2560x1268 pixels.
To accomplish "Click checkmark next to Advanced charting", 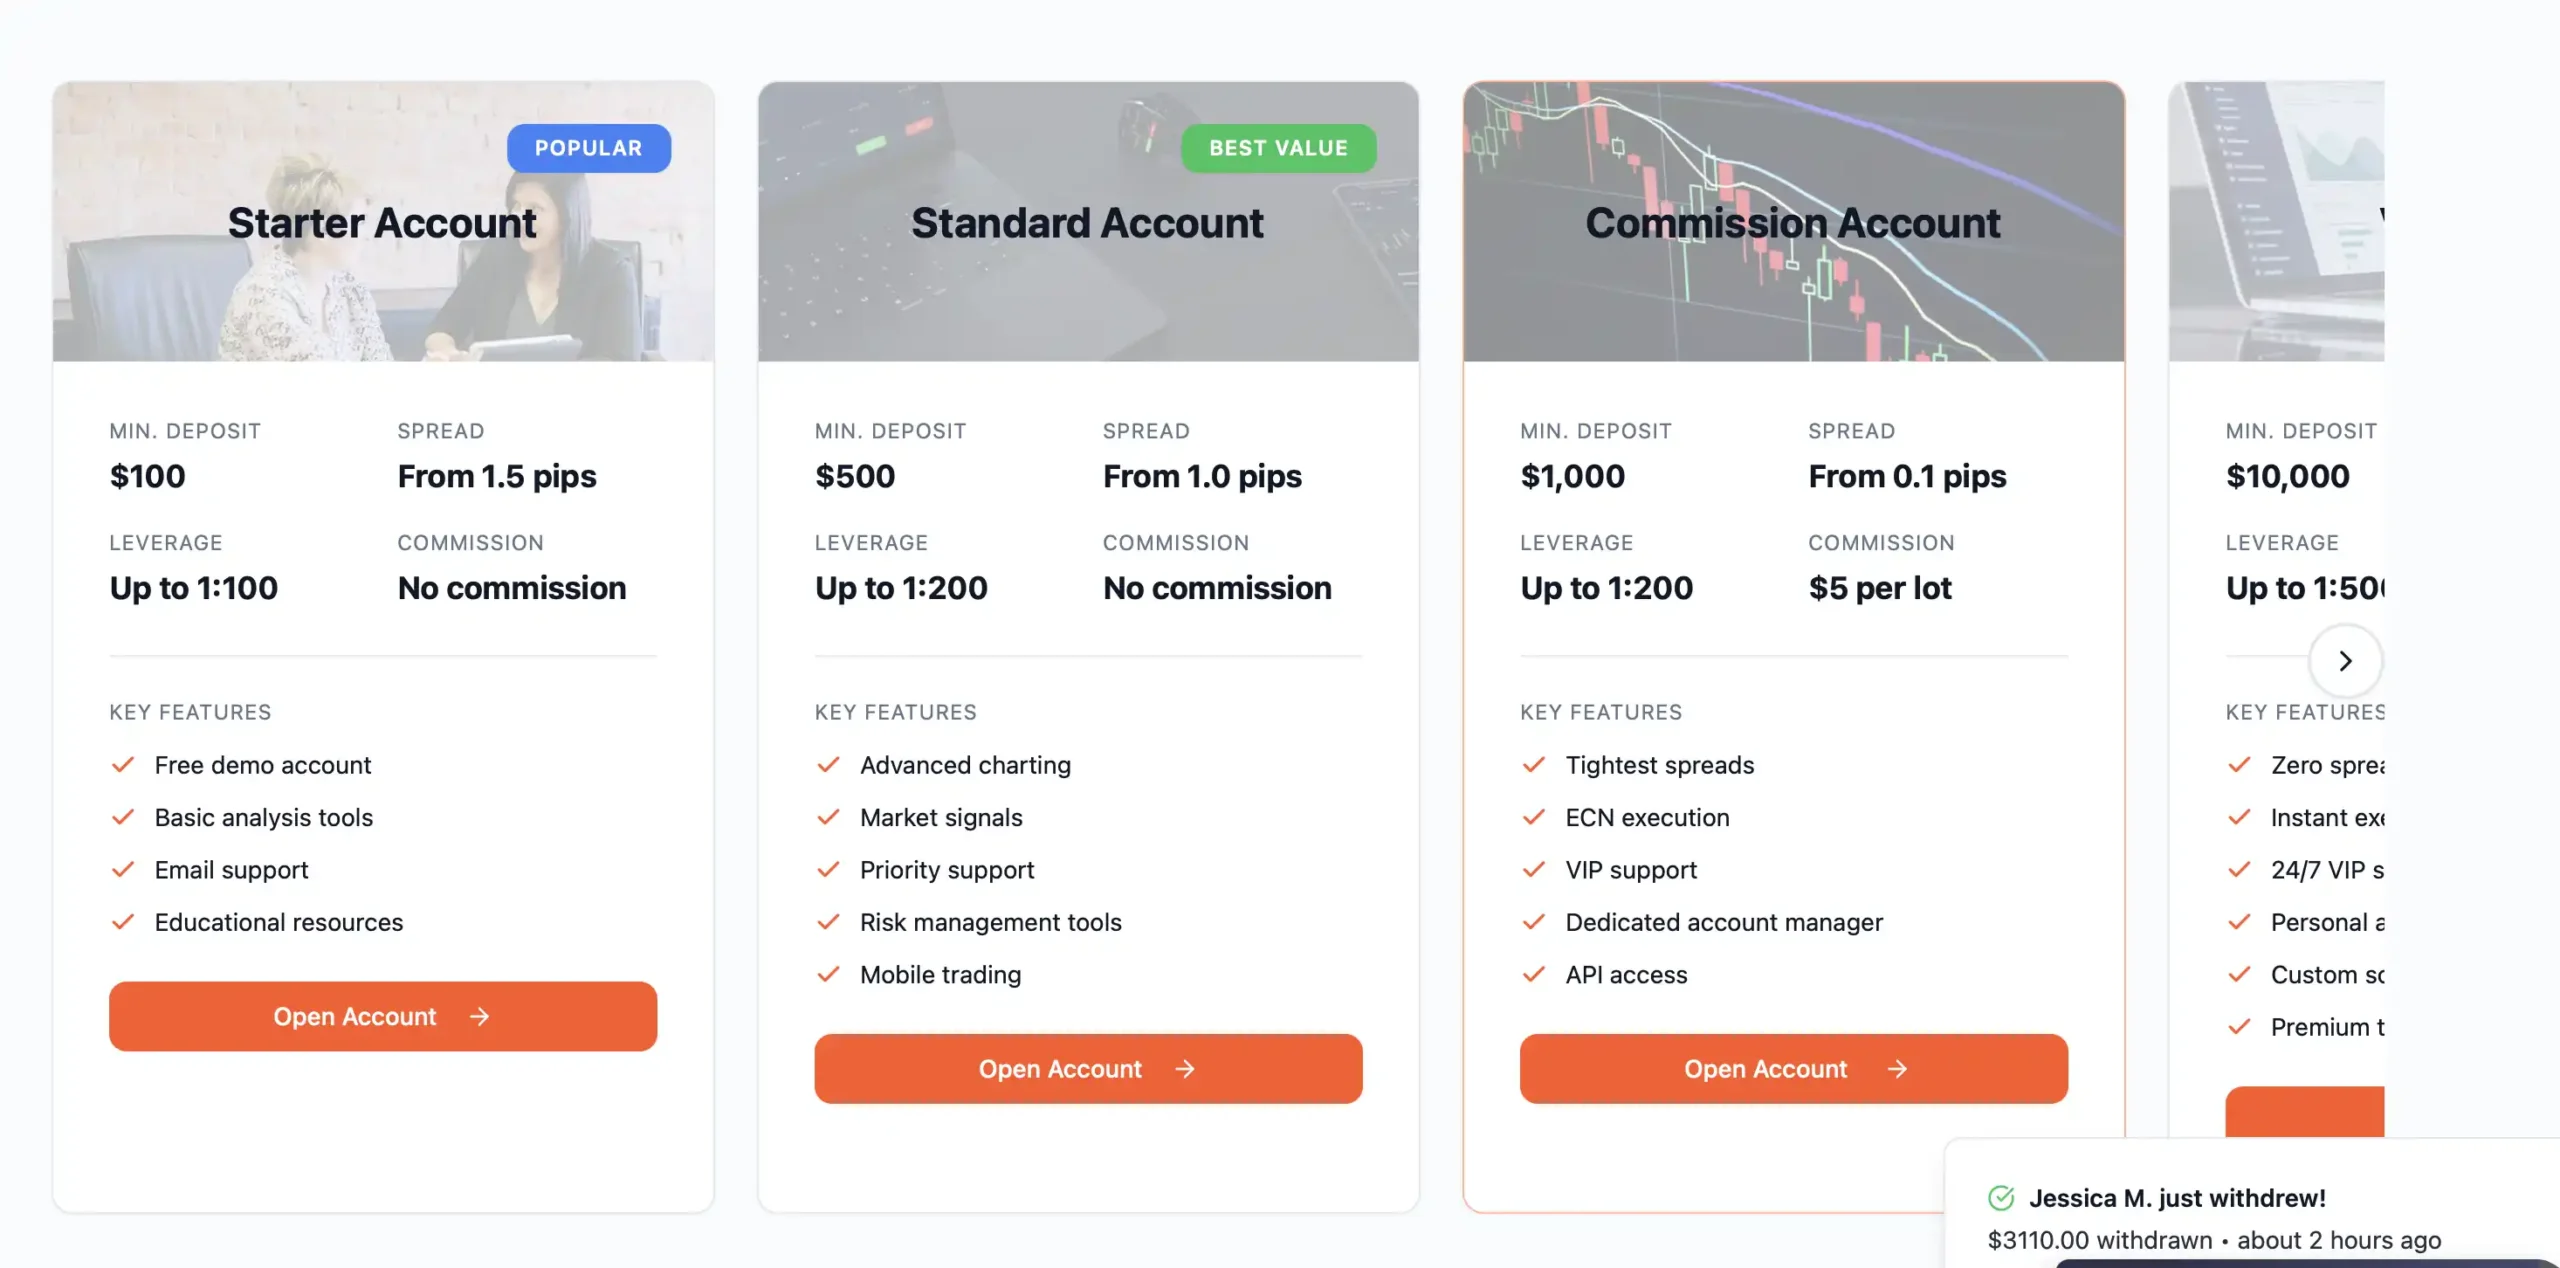I will point(828,765).
